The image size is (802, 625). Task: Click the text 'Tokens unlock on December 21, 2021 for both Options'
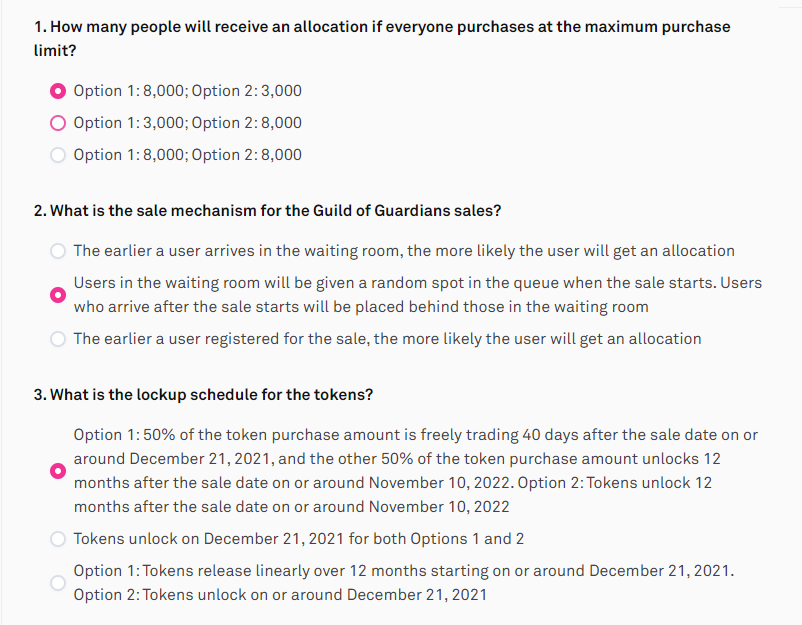pyautogui.click(x=299, y=539)
